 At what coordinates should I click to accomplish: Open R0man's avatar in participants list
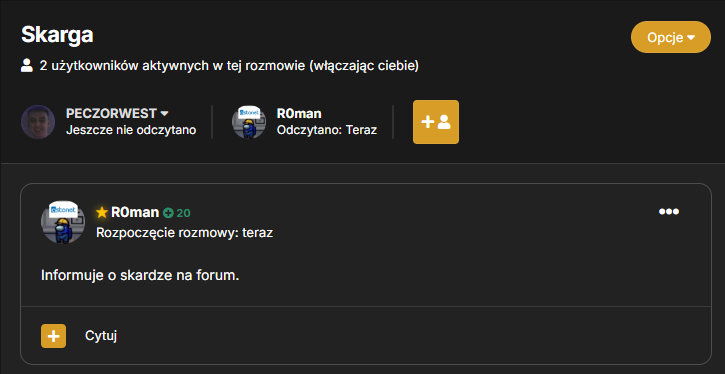click(249, 122)
